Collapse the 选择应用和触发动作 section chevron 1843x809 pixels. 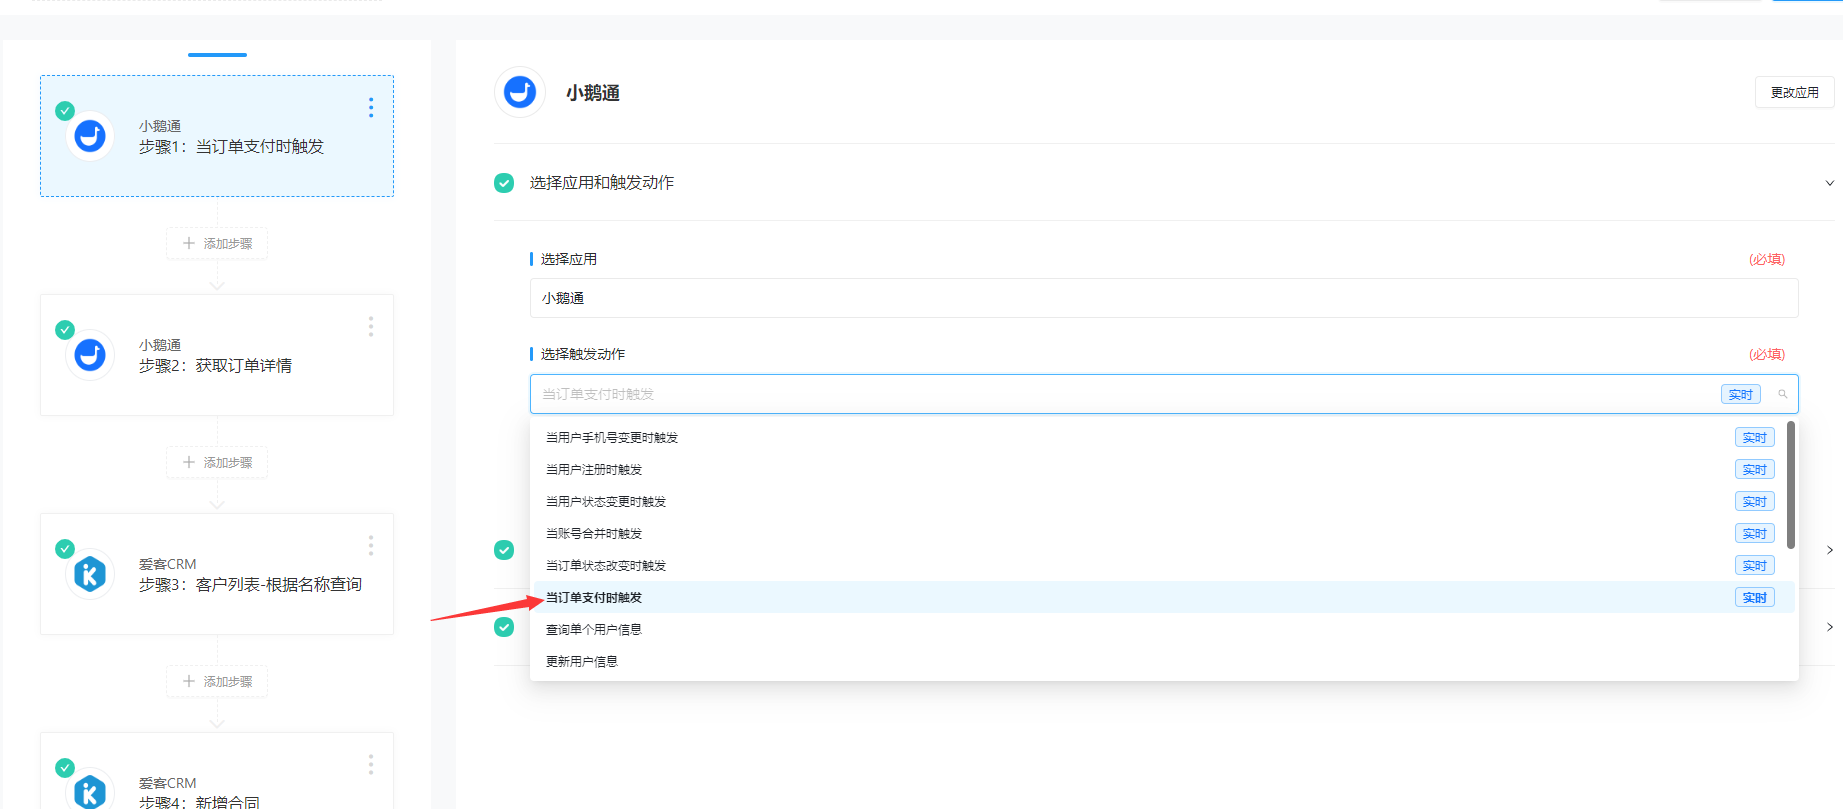pyautogui.click(x=1829, y=183)
